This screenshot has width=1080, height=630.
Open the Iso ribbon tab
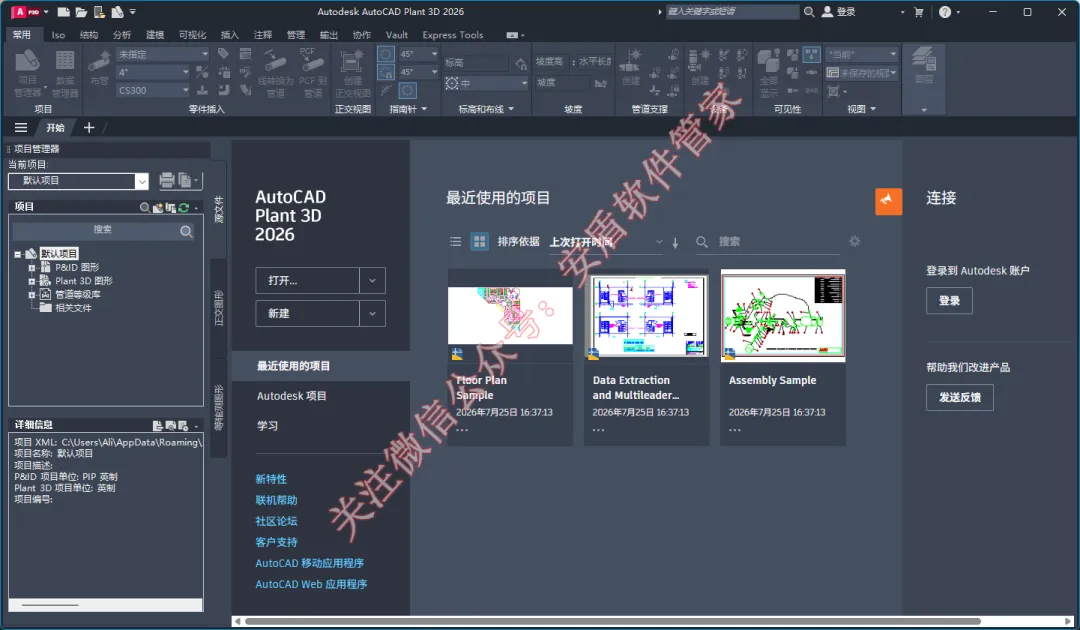point(58,34)
